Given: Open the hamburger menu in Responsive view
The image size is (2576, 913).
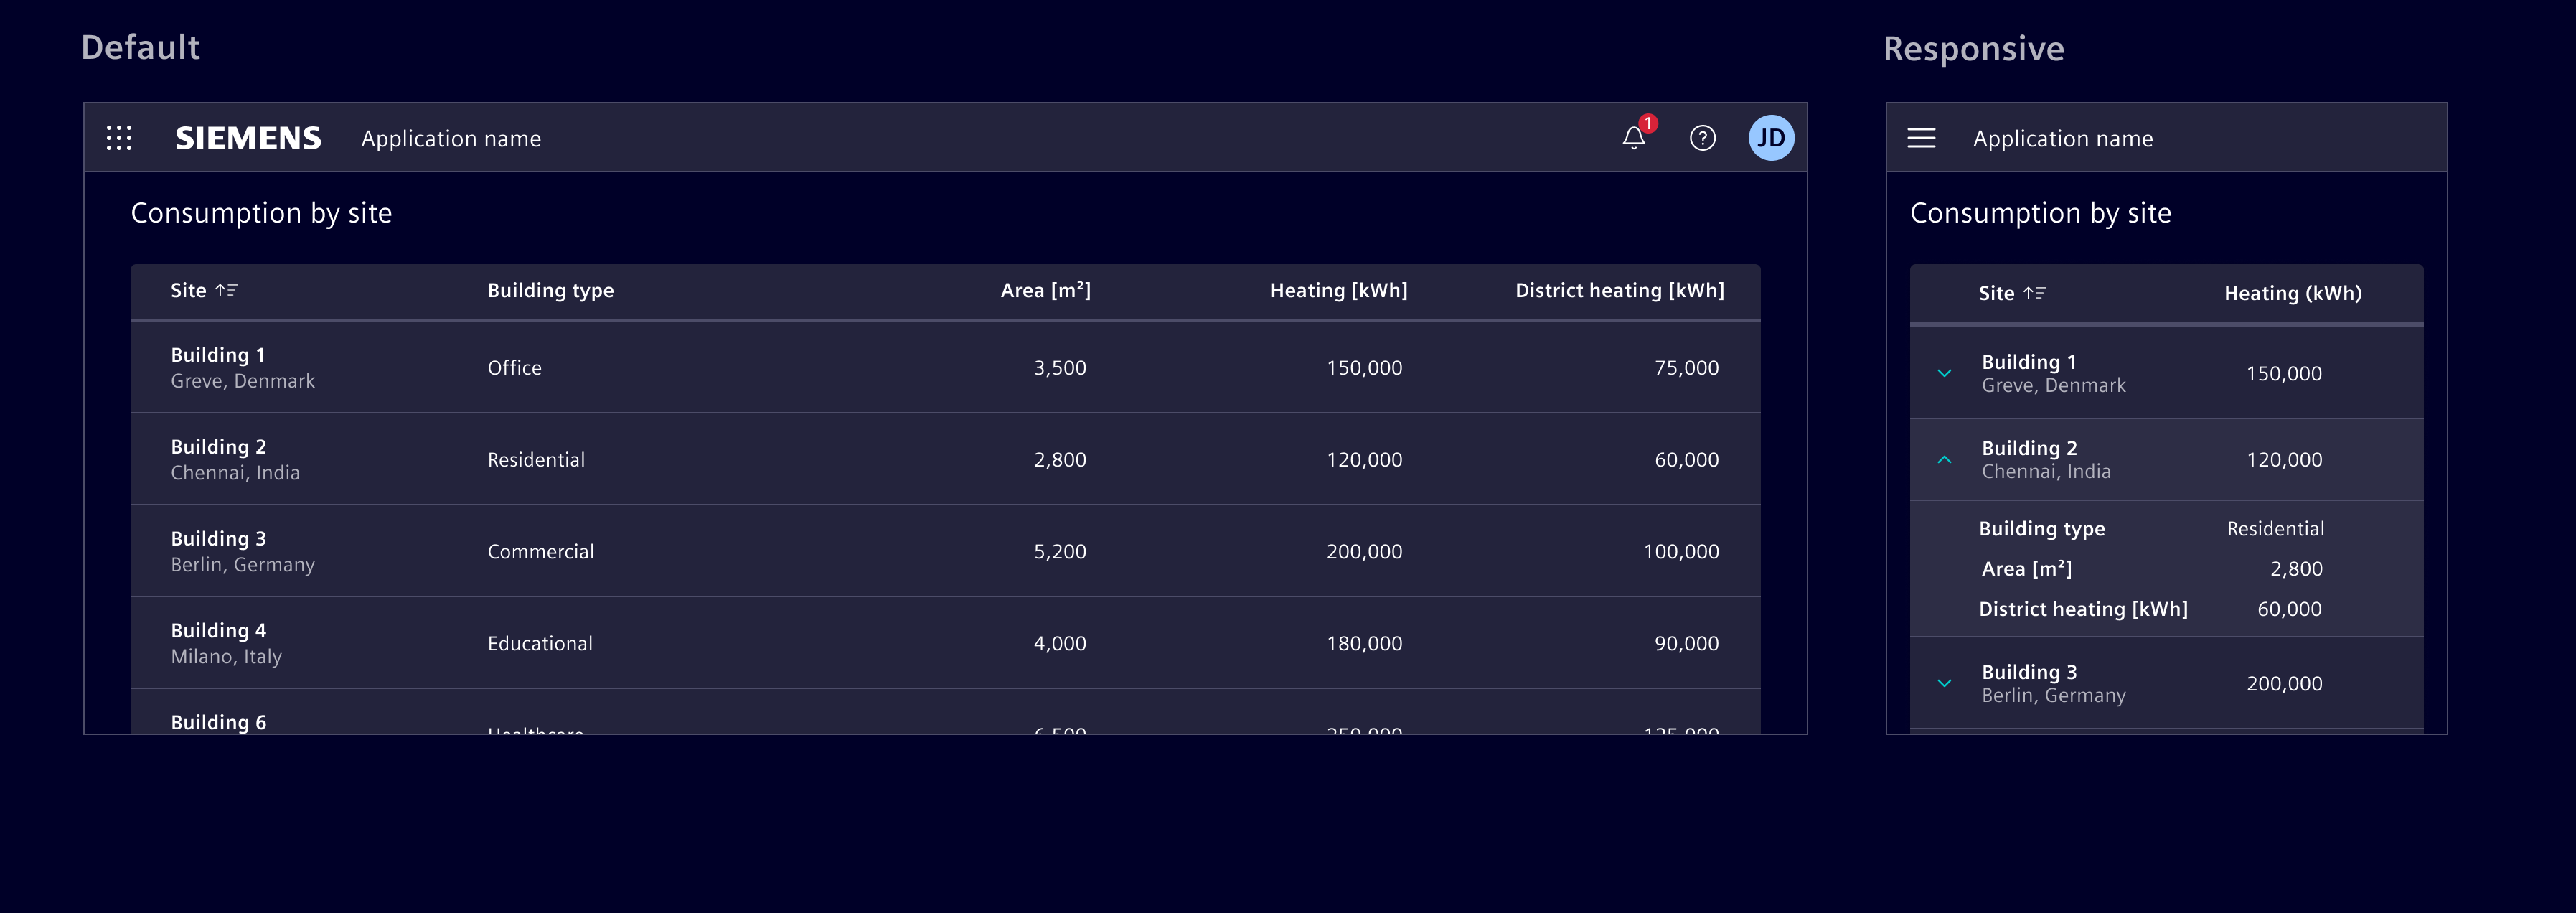Looking at the screenshot, I should (x=1921, y=138).
